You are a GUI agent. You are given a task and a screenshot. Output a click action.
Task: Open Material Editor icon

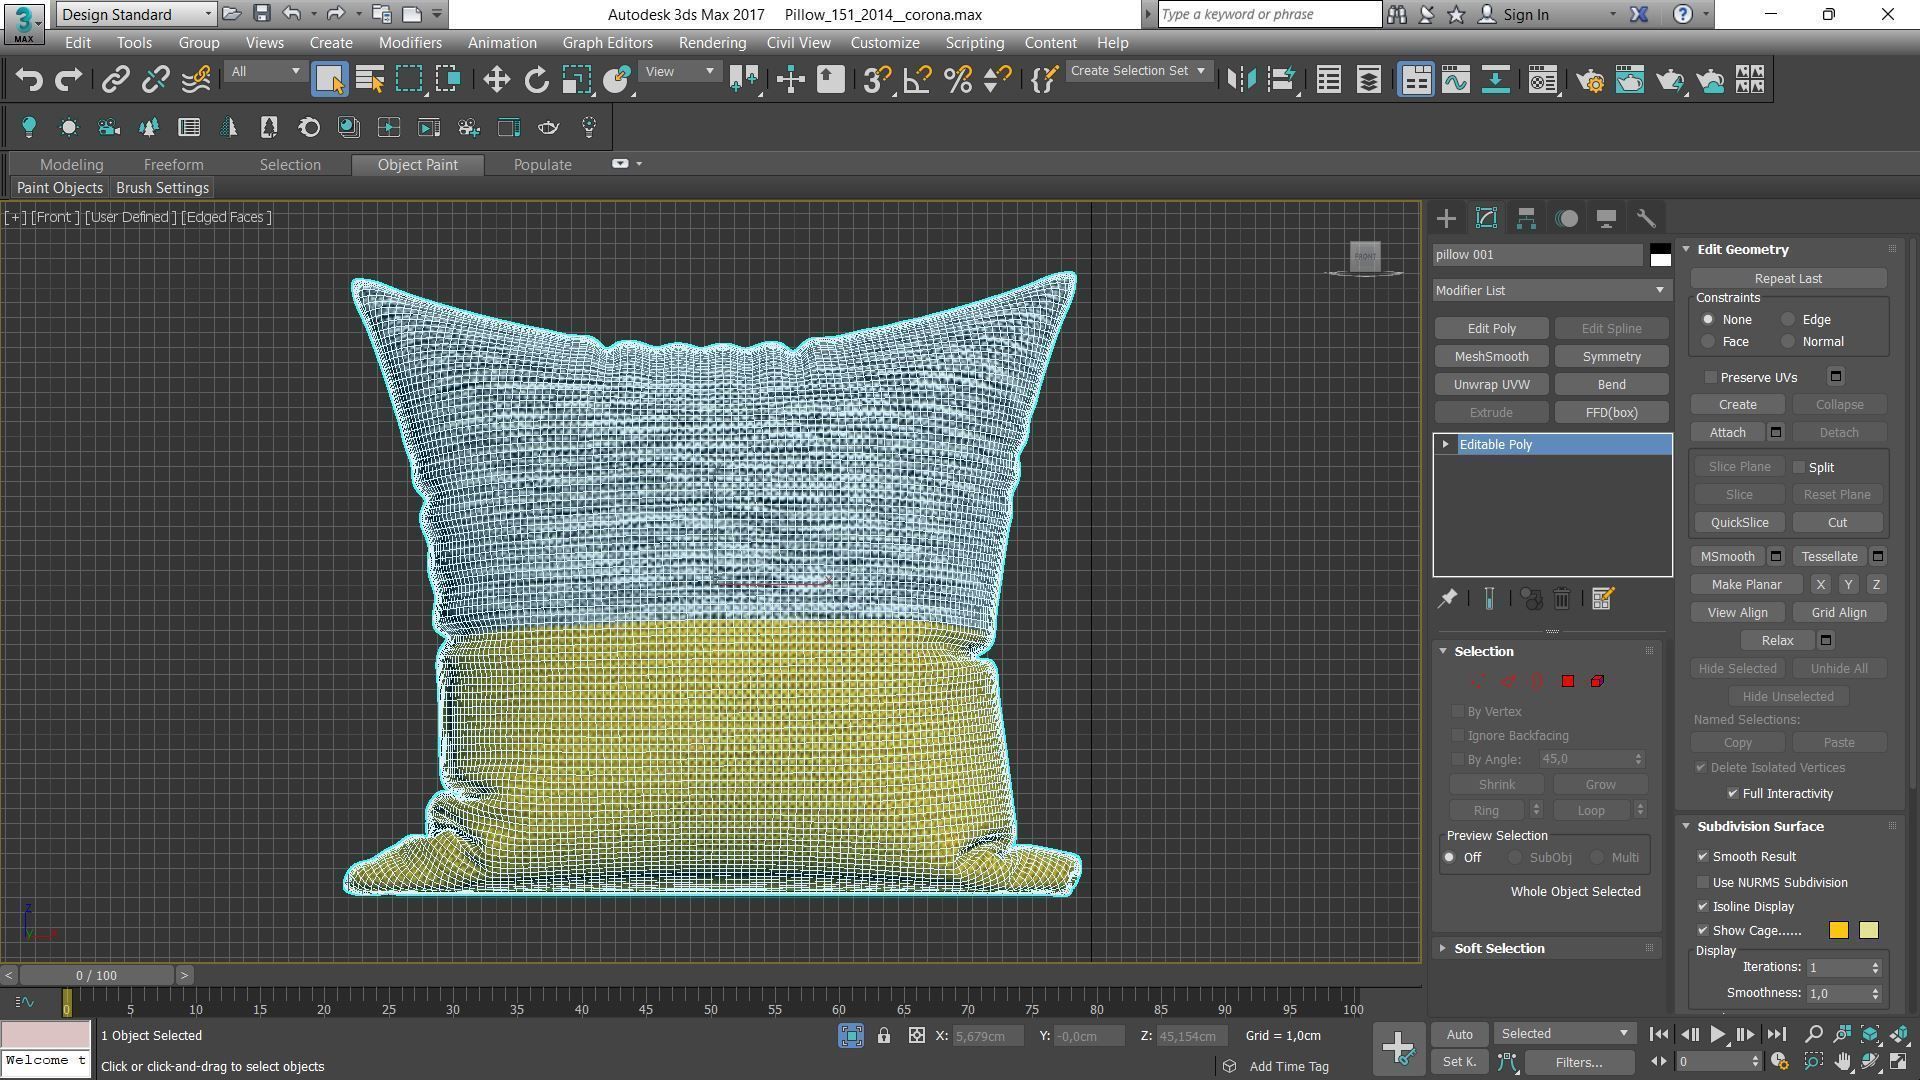(x=1543, y=80)
